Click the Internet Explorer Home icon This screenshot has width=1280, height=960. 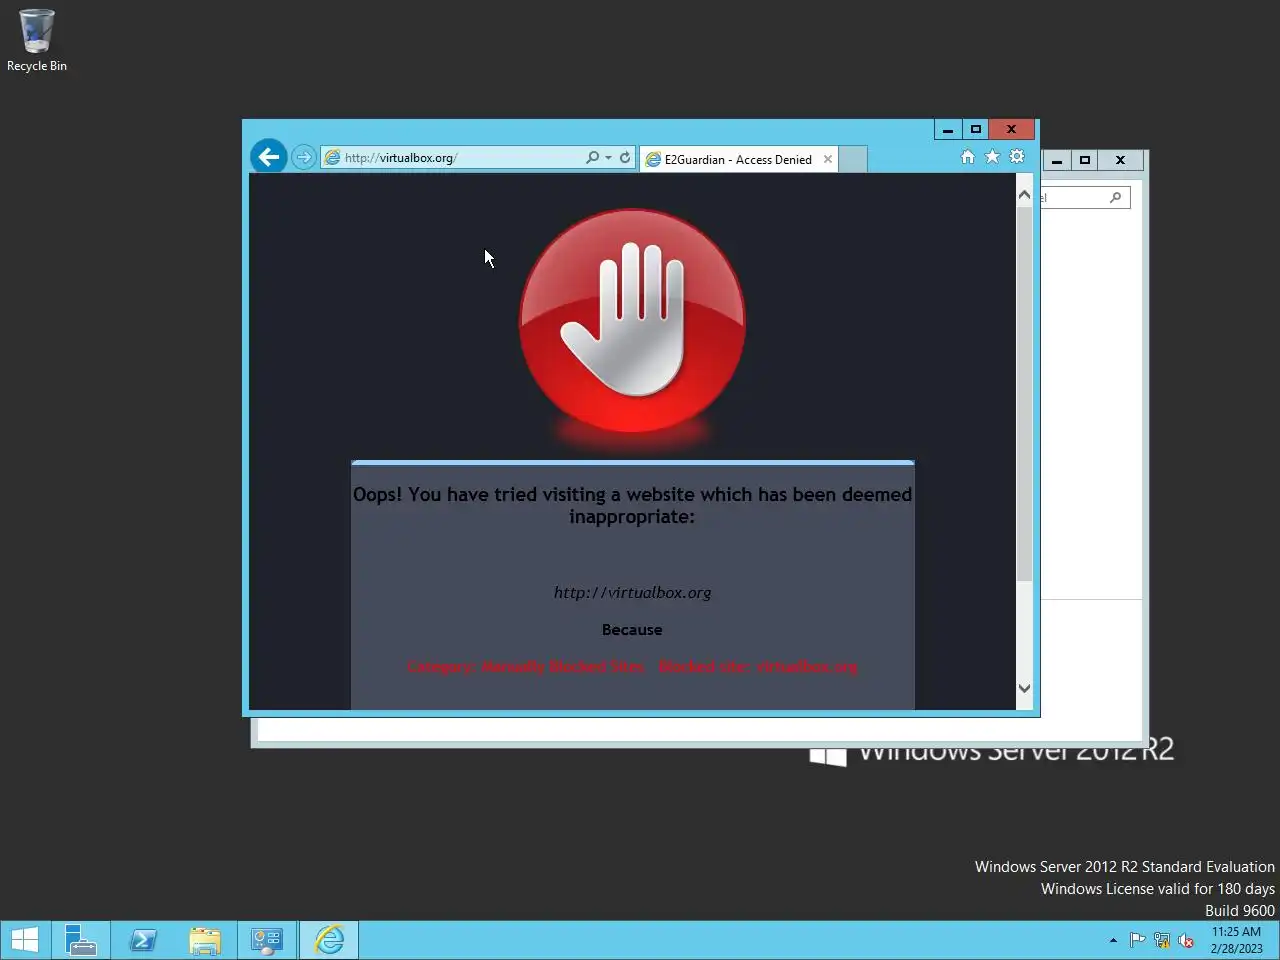coord(967,156)
